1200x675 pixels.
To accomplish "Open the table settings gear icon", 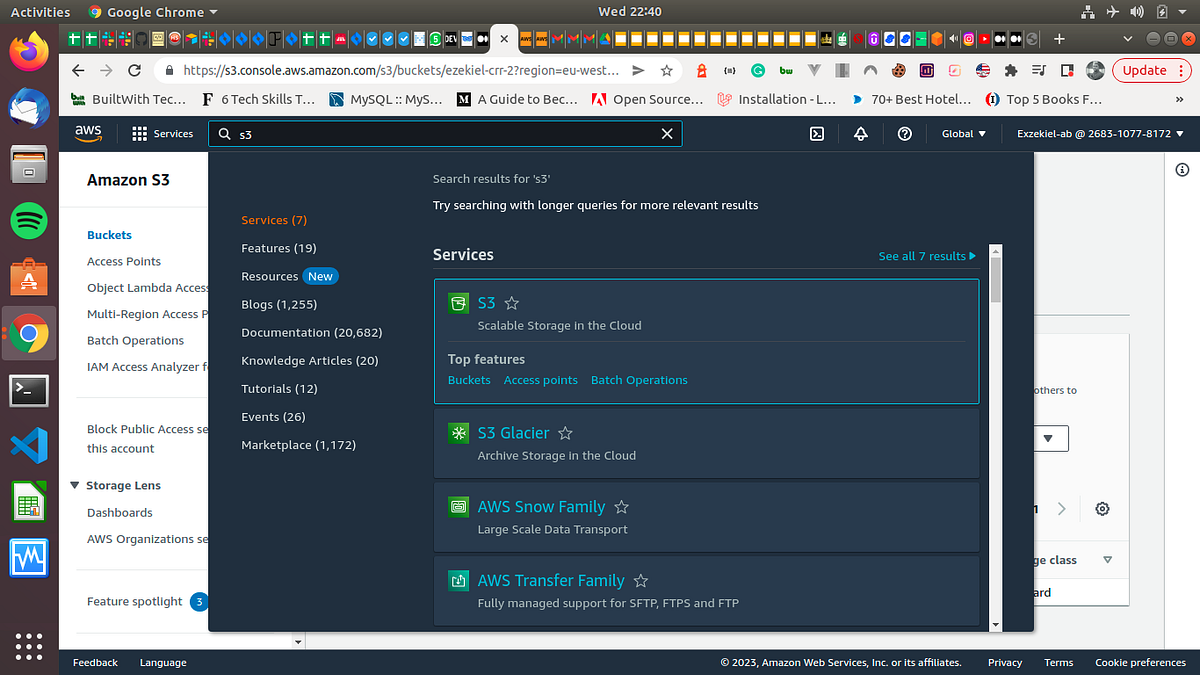I will 1102,509.
